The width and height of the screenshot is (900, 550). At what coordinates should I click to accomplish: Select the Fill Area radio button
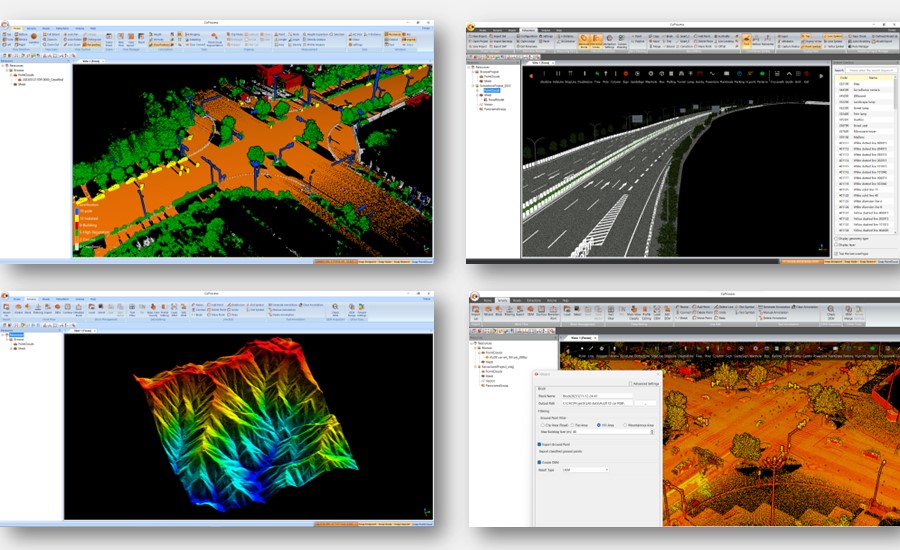pos(598,425)
